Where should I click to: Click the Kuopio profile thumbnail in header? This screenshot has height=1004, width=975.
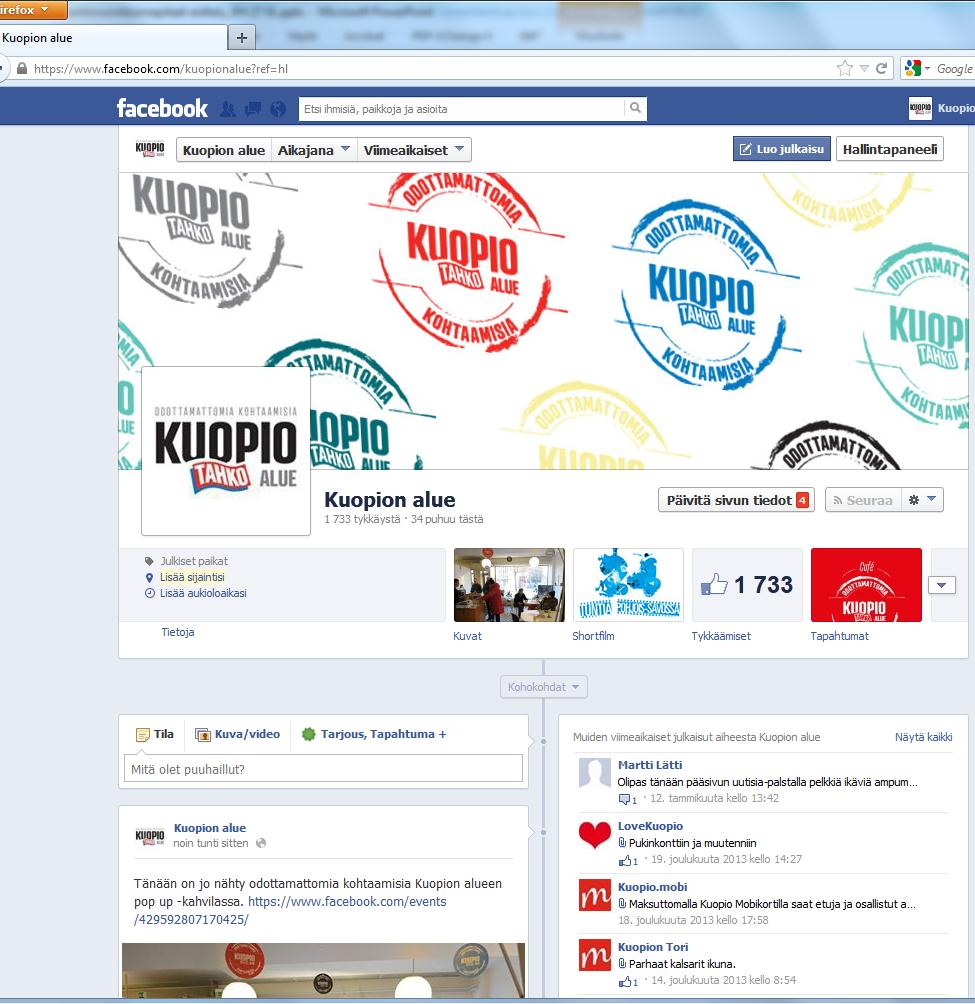pos(920,108)
